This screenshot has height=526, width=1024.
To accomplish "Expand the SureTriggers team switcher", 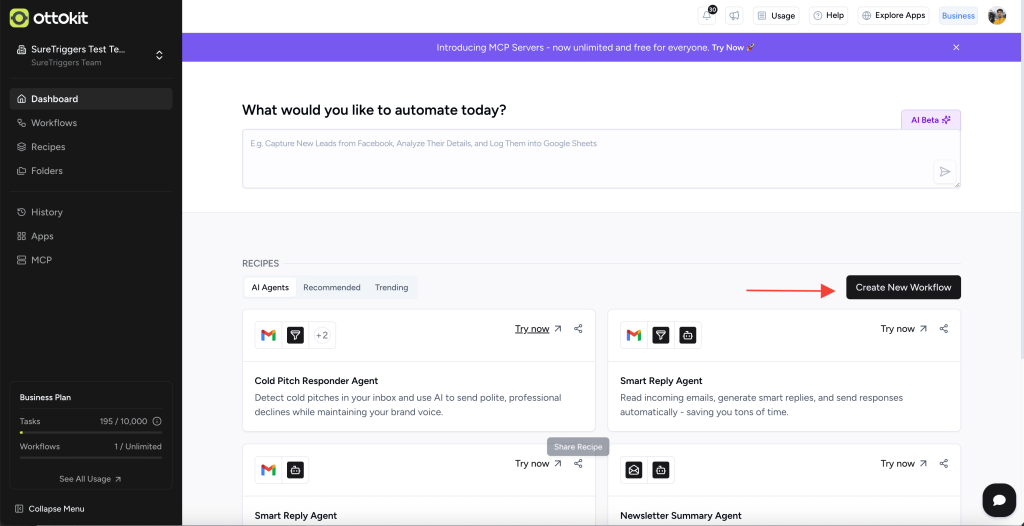I will tap(159, 55).
